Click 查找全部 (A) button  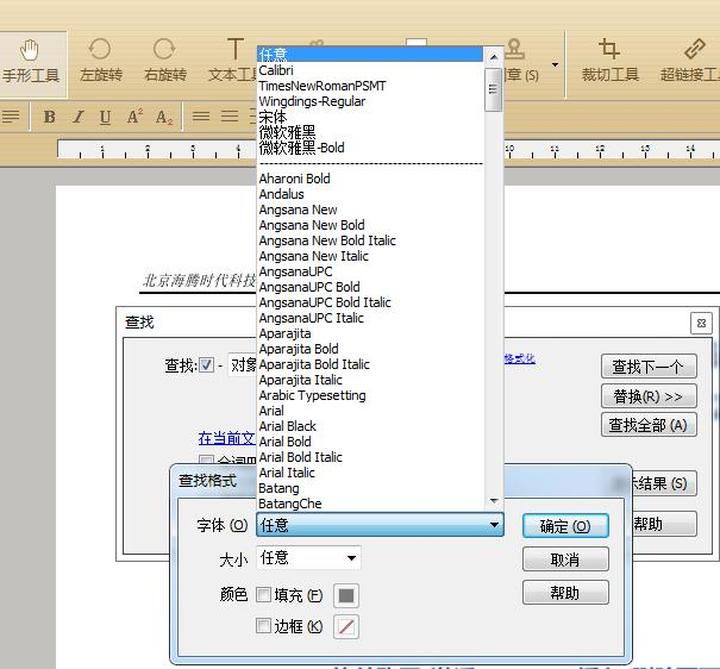648,425
